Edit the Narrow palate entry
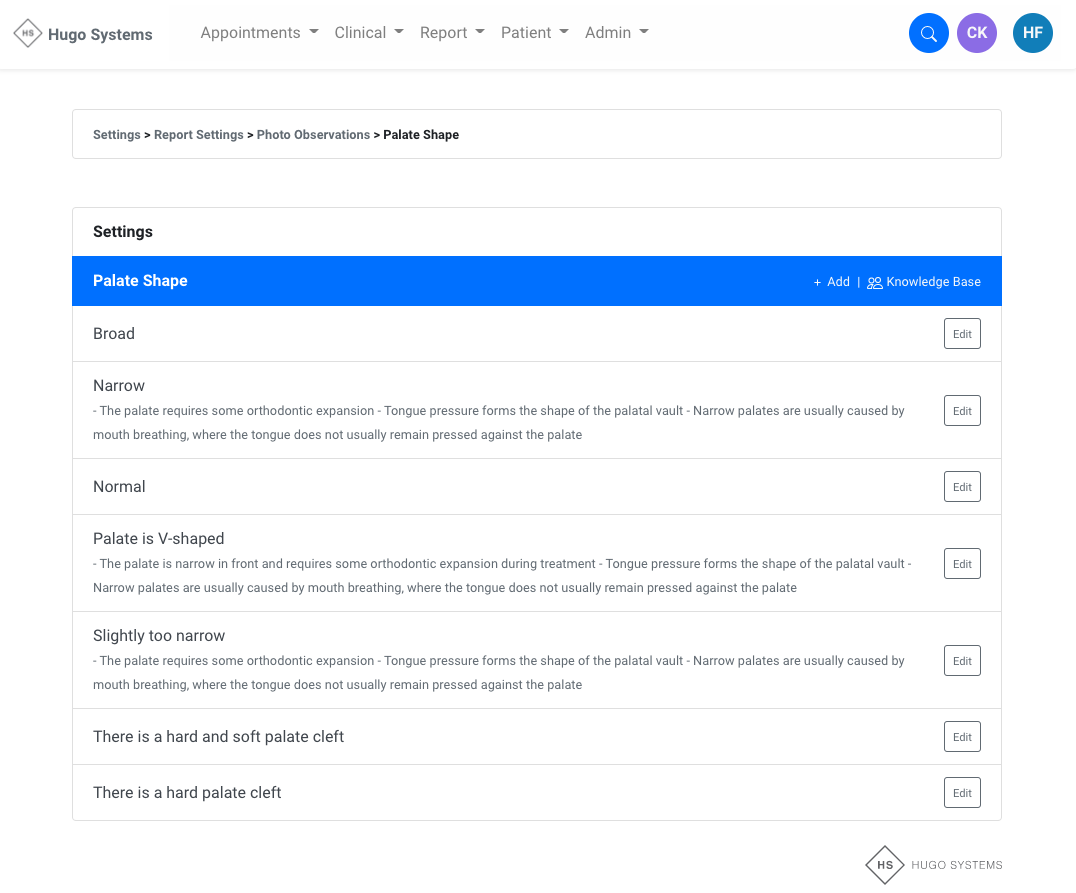 [x=962, y=410]
